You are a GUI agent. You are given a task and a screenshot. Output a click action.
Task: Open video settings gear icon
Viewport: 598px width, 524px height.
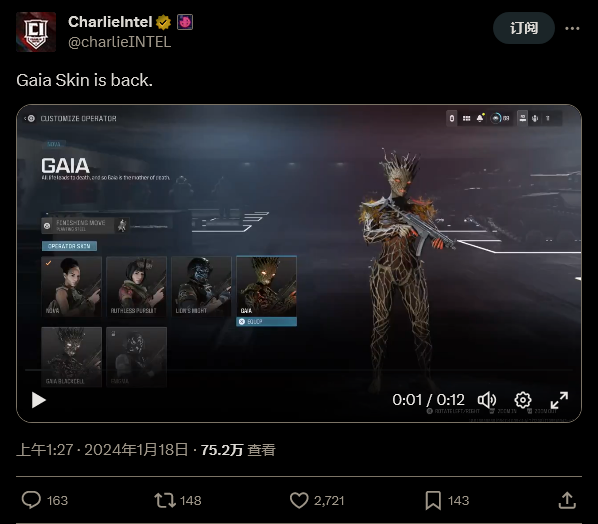point(522,400)
